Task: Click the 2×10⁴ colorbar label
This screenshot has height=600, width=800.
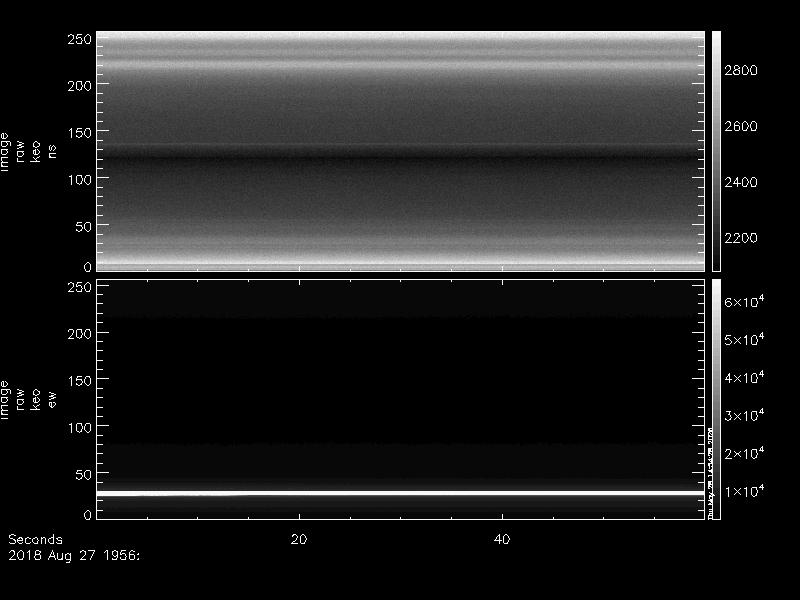Action: pyautogui.click(x=744, y=453)
